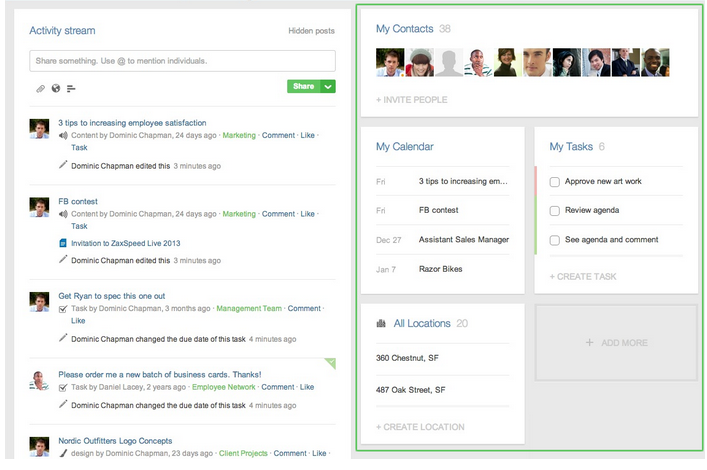Mark See agenda and comment as done
Viewport: 707px width, 470px height.
pyautogui.click(x=555, y=240)
